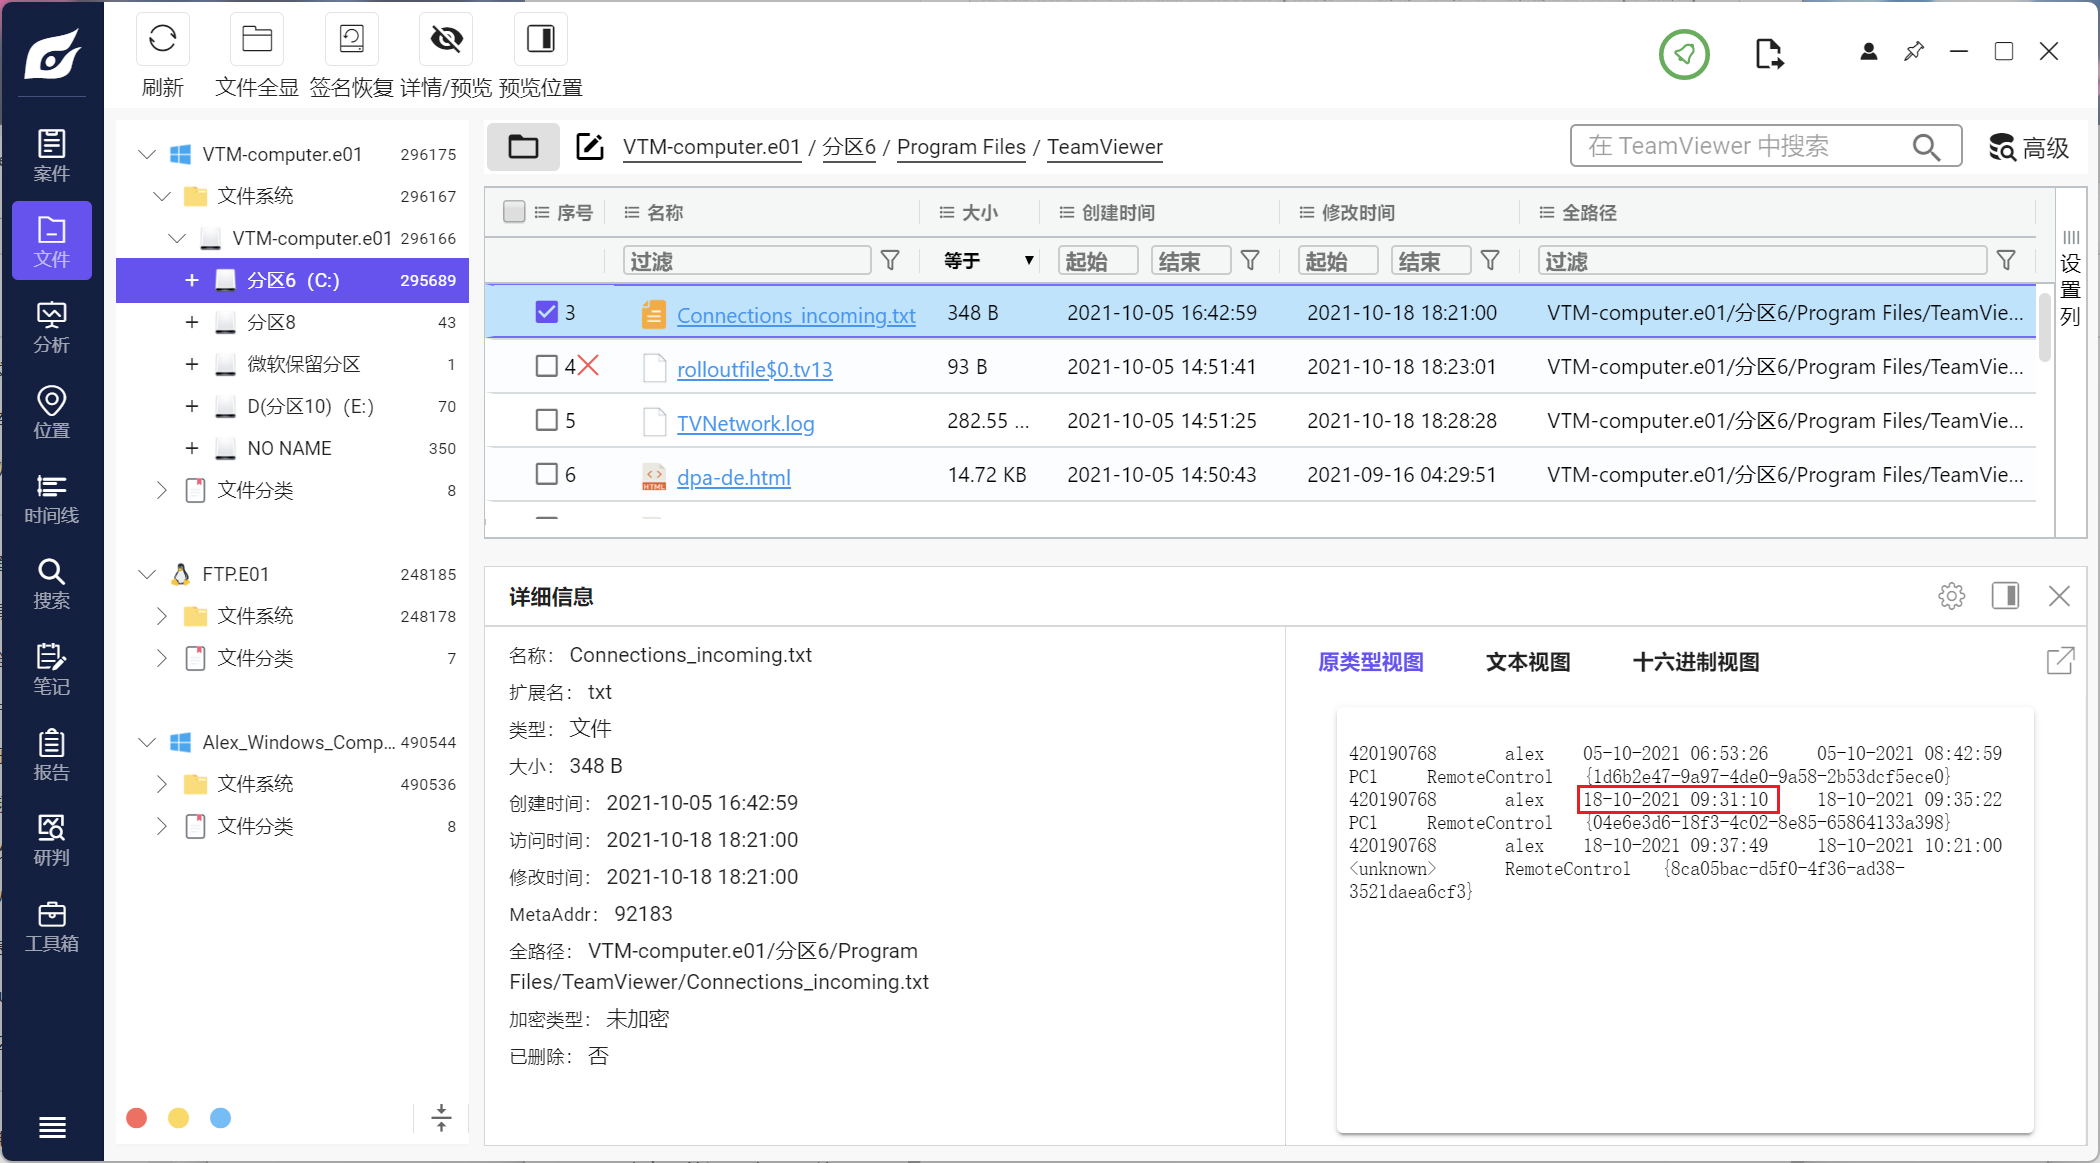Click the 刷新 refresh icon
This screenshot has width=2100, height=1163.
pyautogui.click(x=162, y=39)
